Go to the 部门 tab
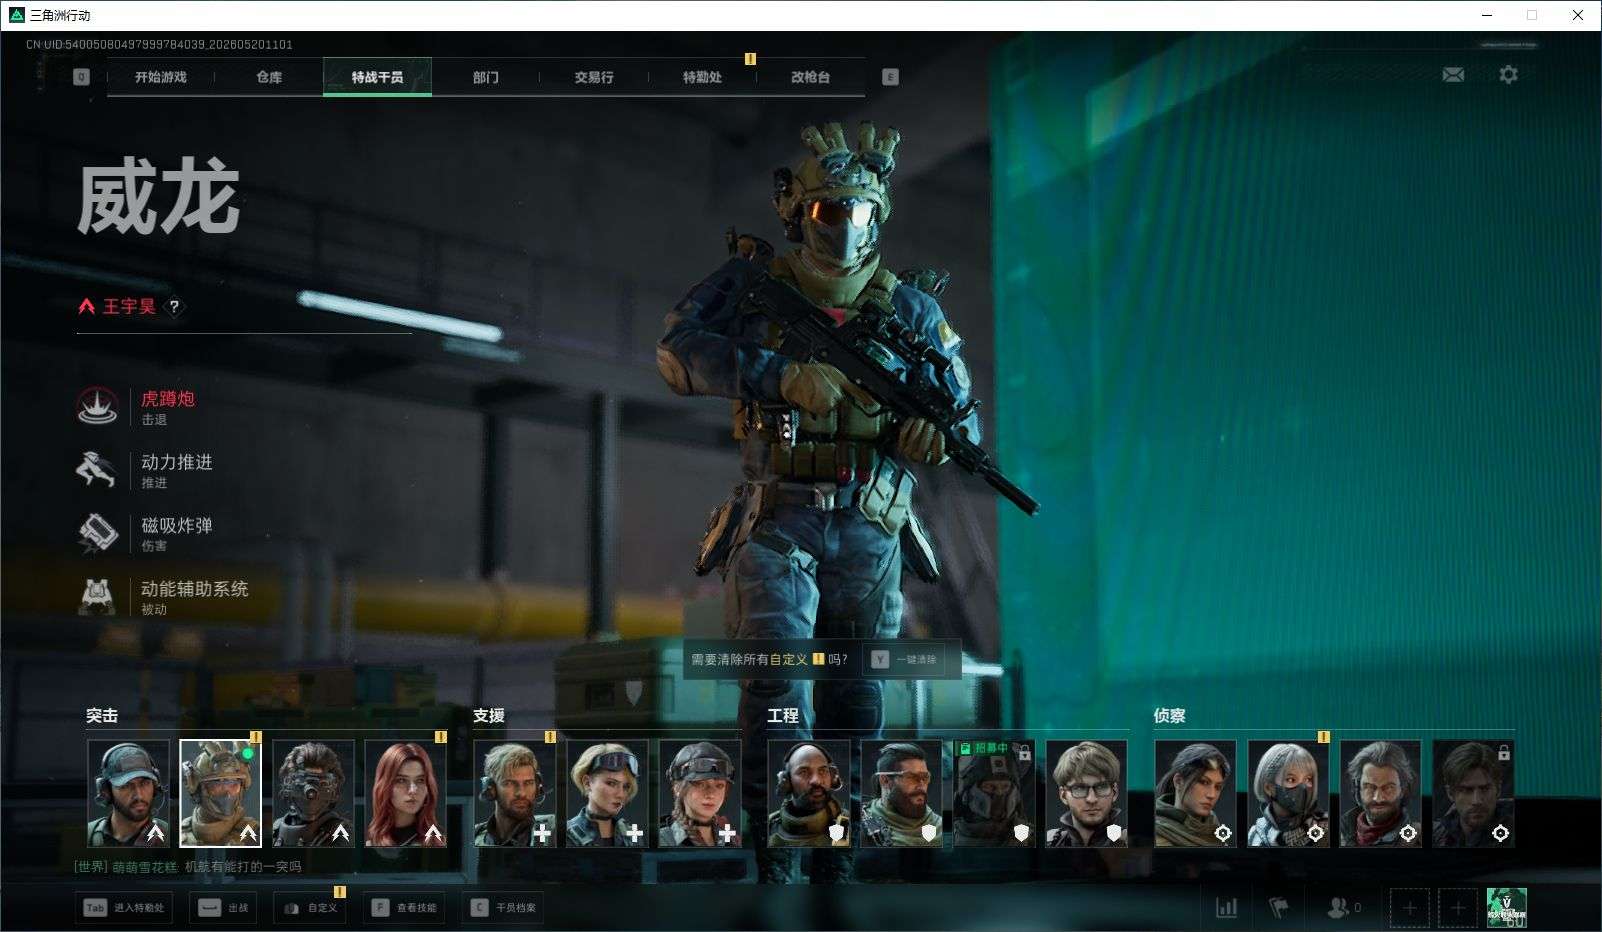The image size is (1602, 932). (x=486, y=77)
